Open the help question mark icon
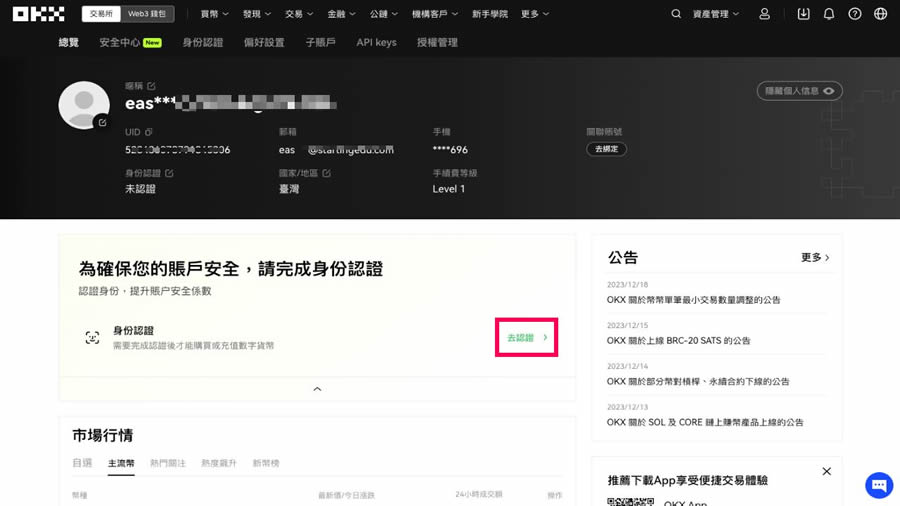Viewport: 900px width, 506px height. click(854, 14)
